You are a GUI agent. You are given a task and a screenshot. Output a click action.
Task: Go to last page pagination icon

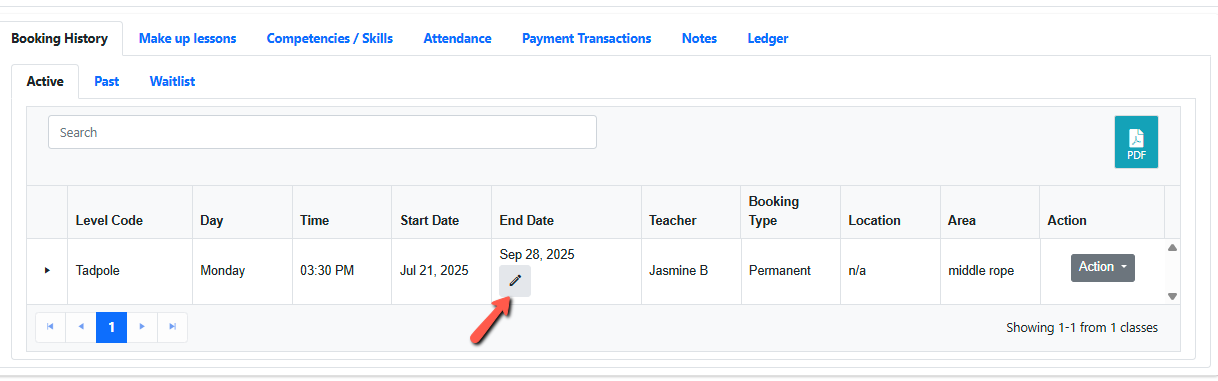tap(172, 327)
